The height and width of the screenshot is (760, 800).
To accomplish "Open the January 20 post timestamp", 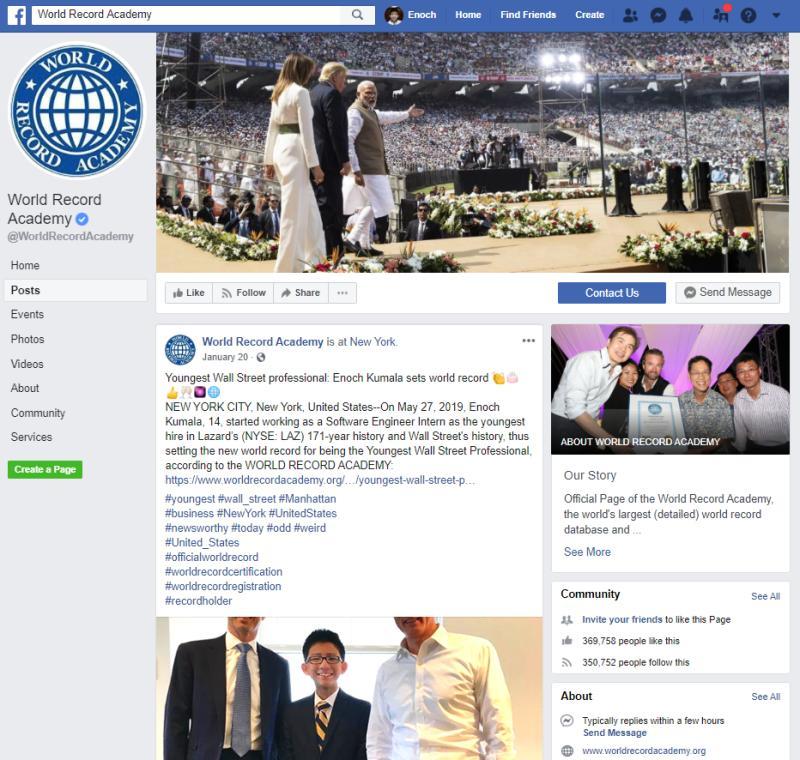I will coord(225,357).
